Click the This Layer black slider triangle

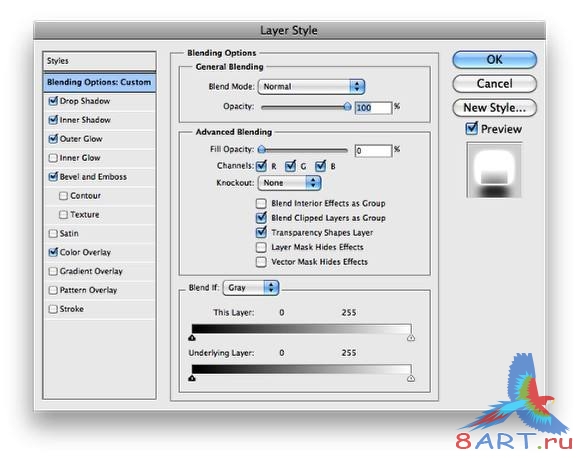(192, 338)
